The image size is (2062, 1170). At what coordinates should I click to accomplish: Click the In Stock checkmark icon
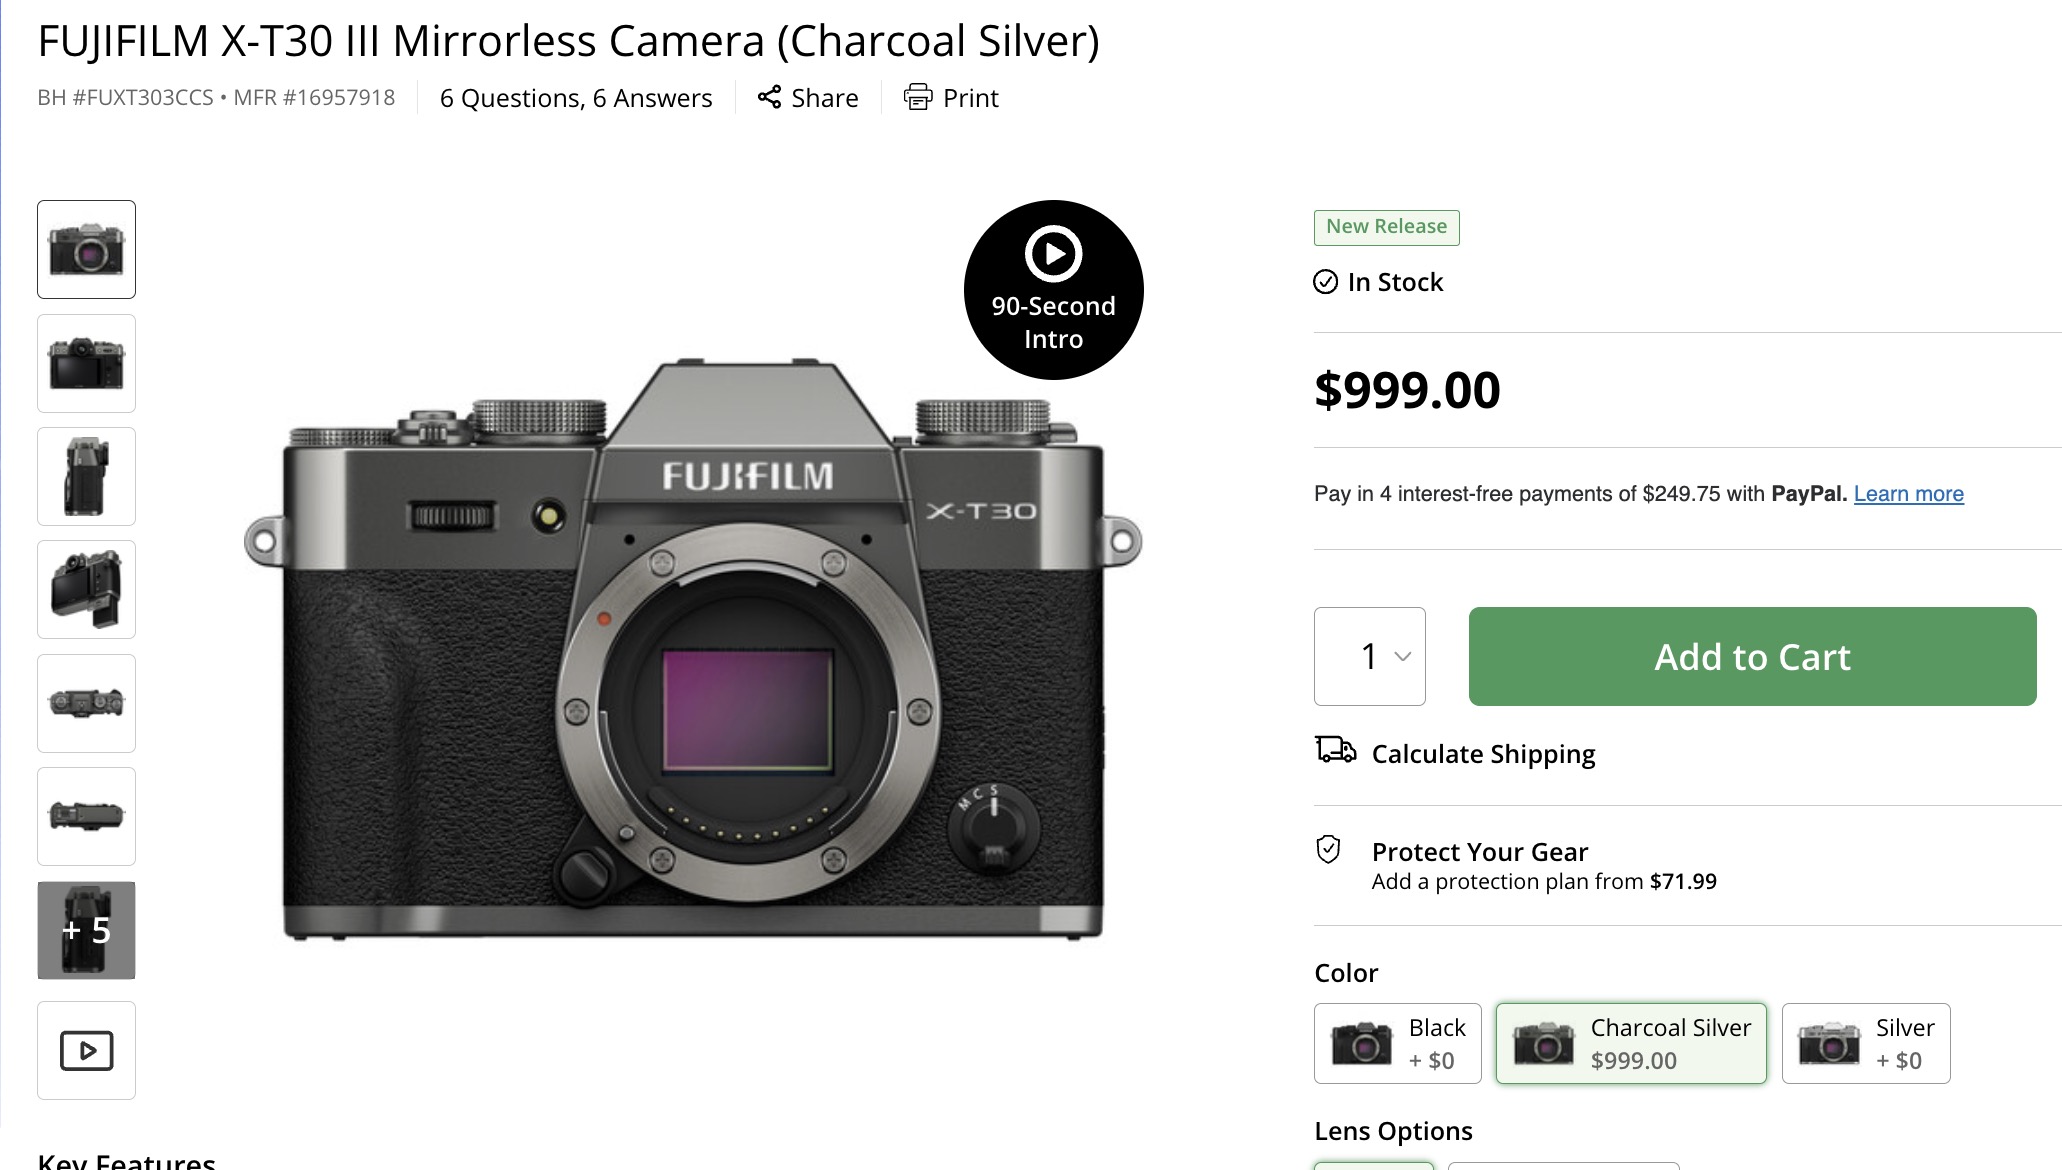[1324, 282]
